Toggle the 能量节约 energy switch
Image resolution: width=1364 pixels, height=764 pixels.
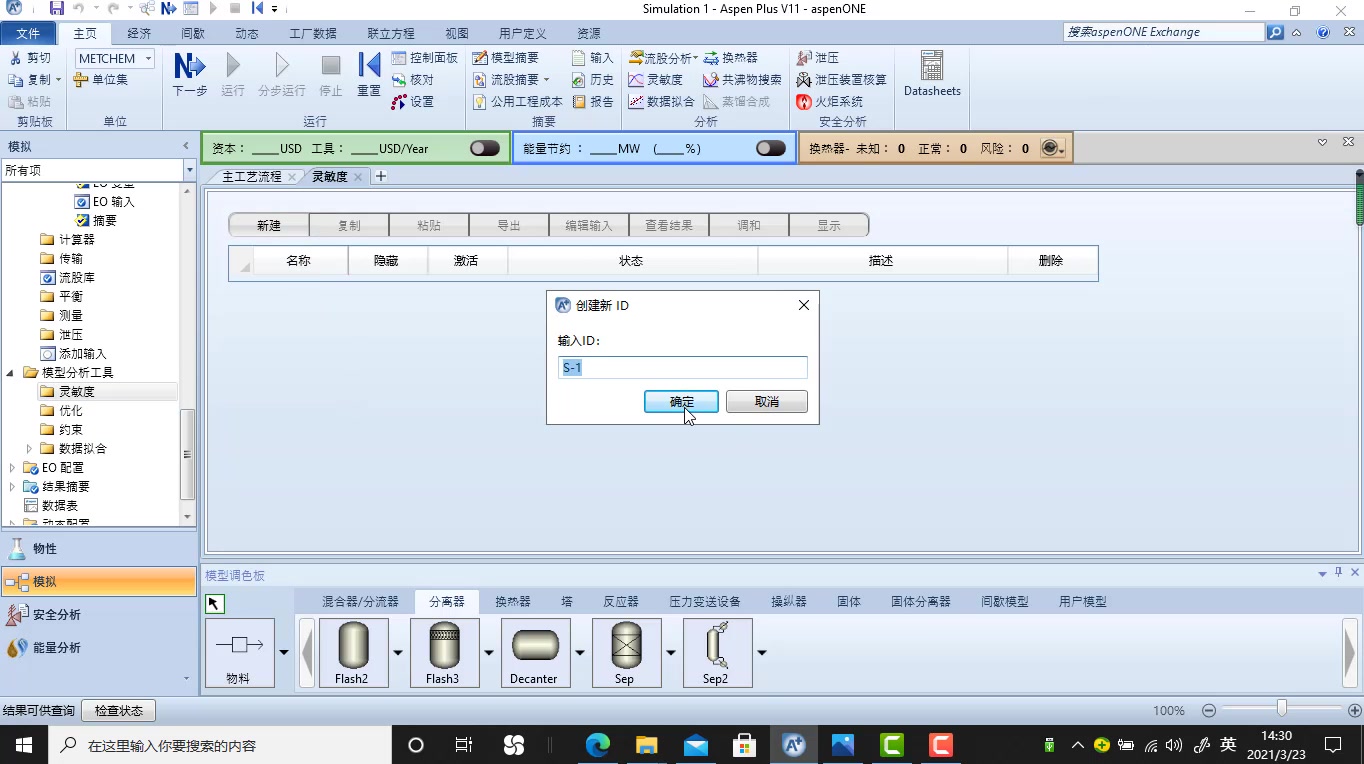[770, 147]
